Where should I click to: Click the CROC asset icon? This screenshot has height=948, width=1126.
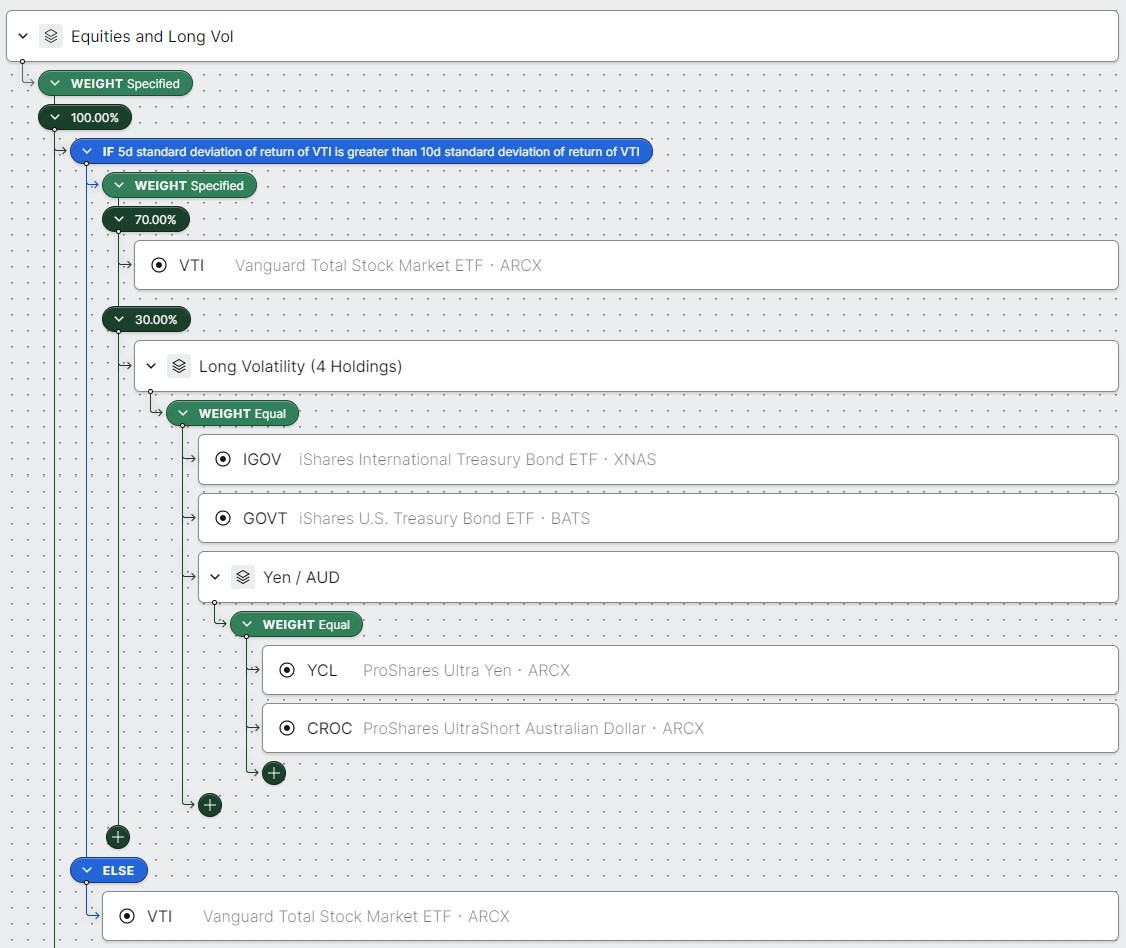(287, 728)
